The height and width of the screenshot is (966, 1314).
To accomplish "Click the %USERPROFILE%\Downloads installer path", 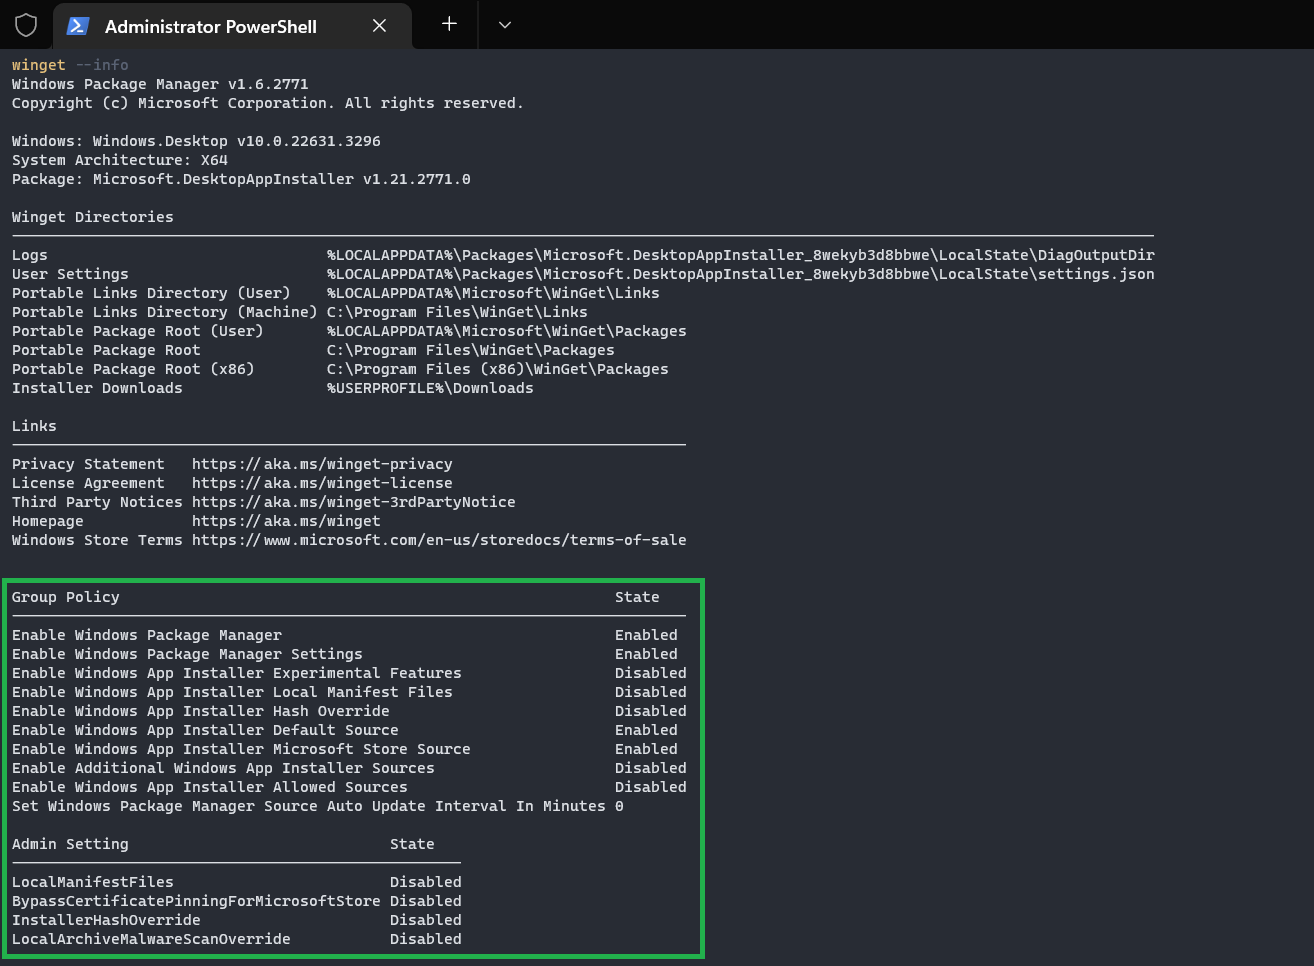I will point(430,388).
